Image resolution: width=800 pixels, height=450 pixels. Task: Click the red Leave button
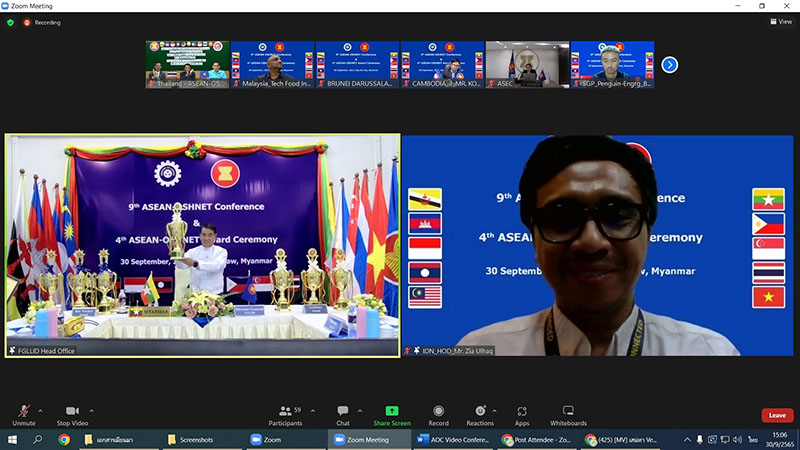coord(776,415)
